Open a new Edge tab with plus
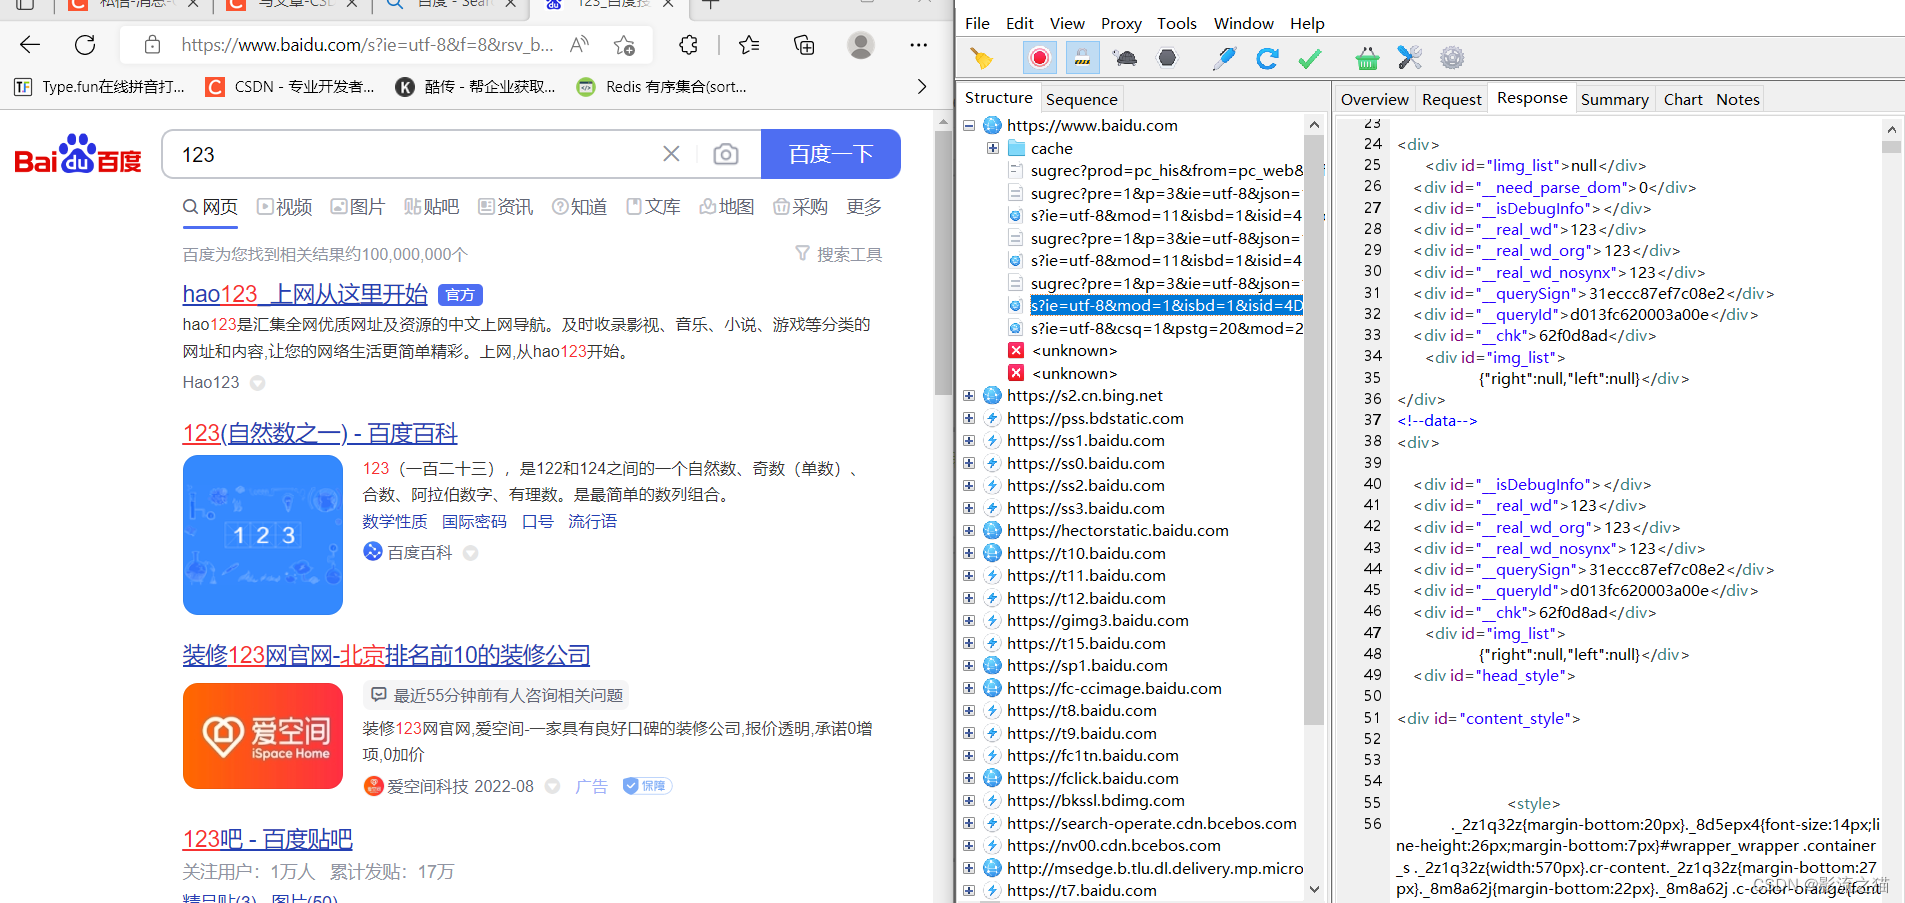 [710, 5]
